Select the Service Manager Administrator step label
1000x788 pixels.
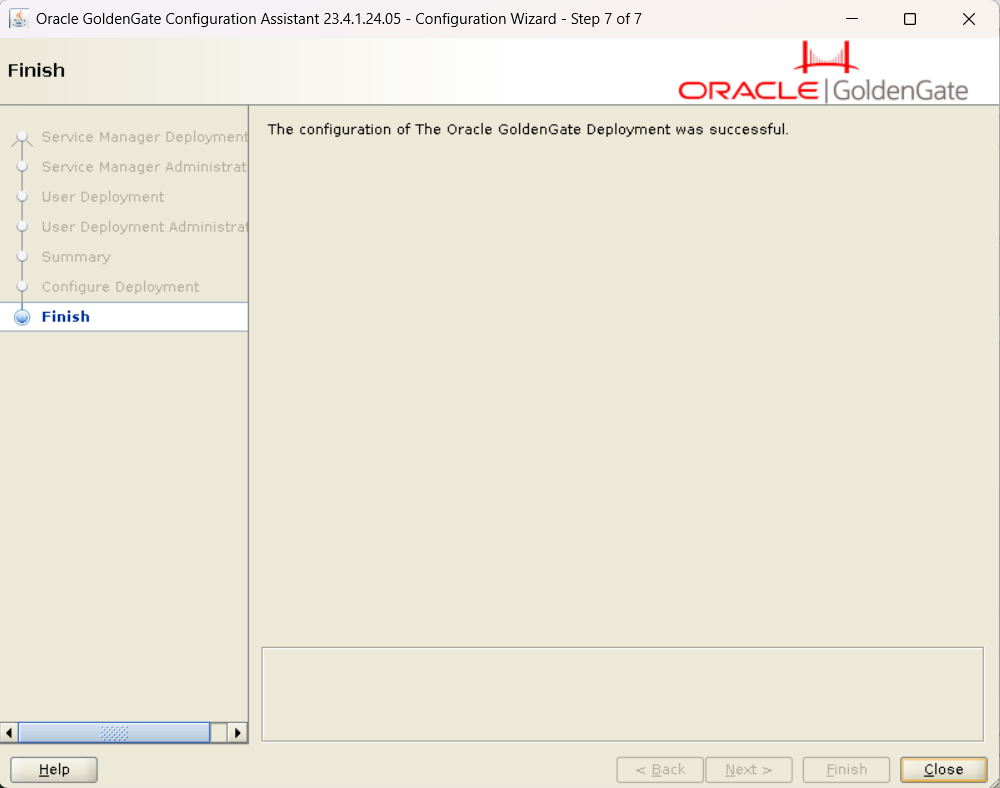[x=144, y=167]
